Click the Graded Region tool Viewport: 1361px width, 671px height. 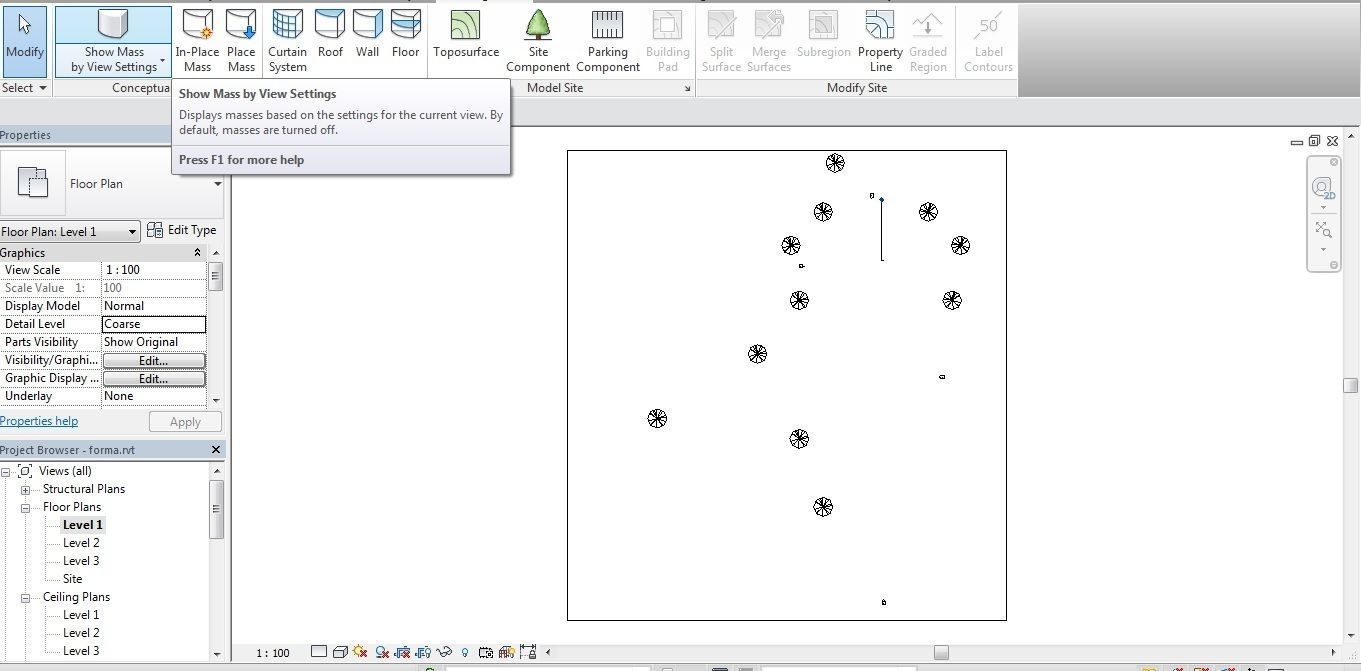(927, 41)
